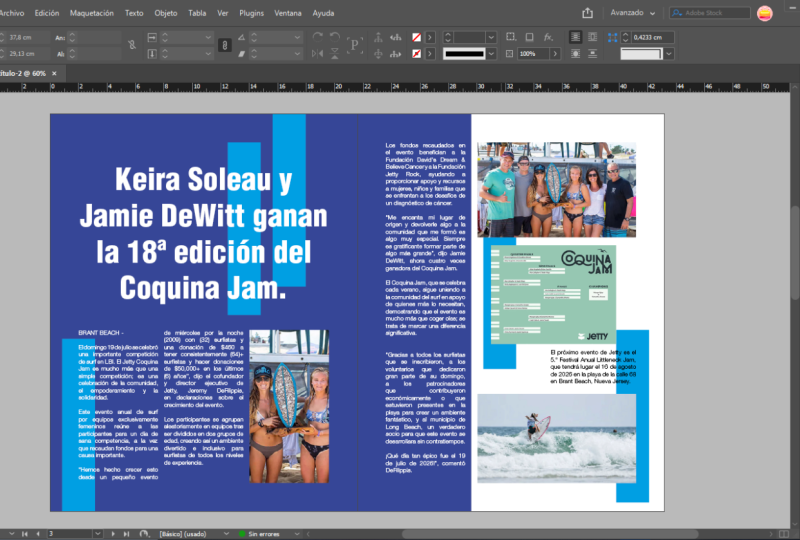Toggle constrain scale percentages link

(224, 45)
